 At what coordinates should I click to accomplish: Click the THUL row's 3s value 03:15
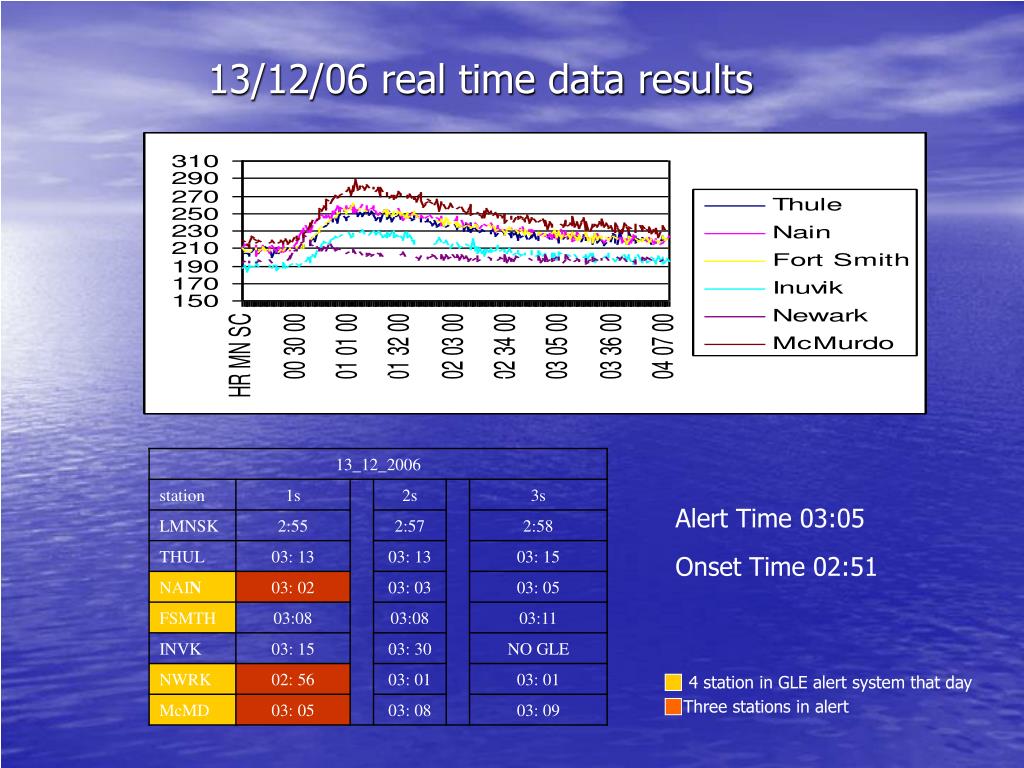coord(538,556)
